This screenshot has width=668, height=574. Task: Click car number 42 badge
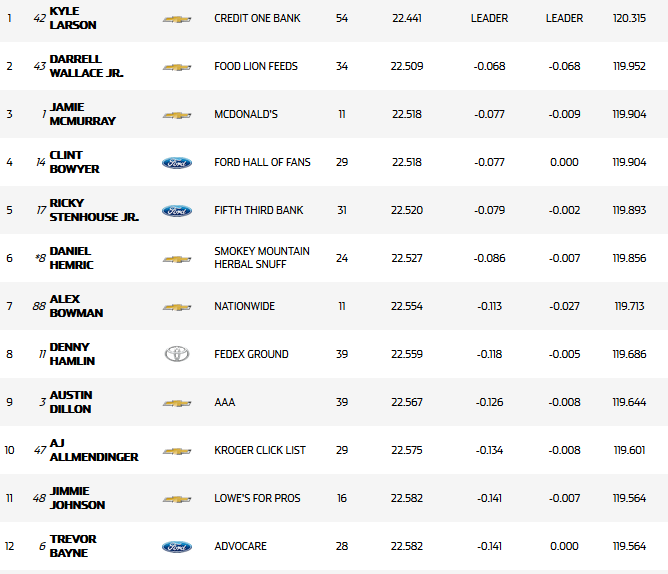click(40, 19)
